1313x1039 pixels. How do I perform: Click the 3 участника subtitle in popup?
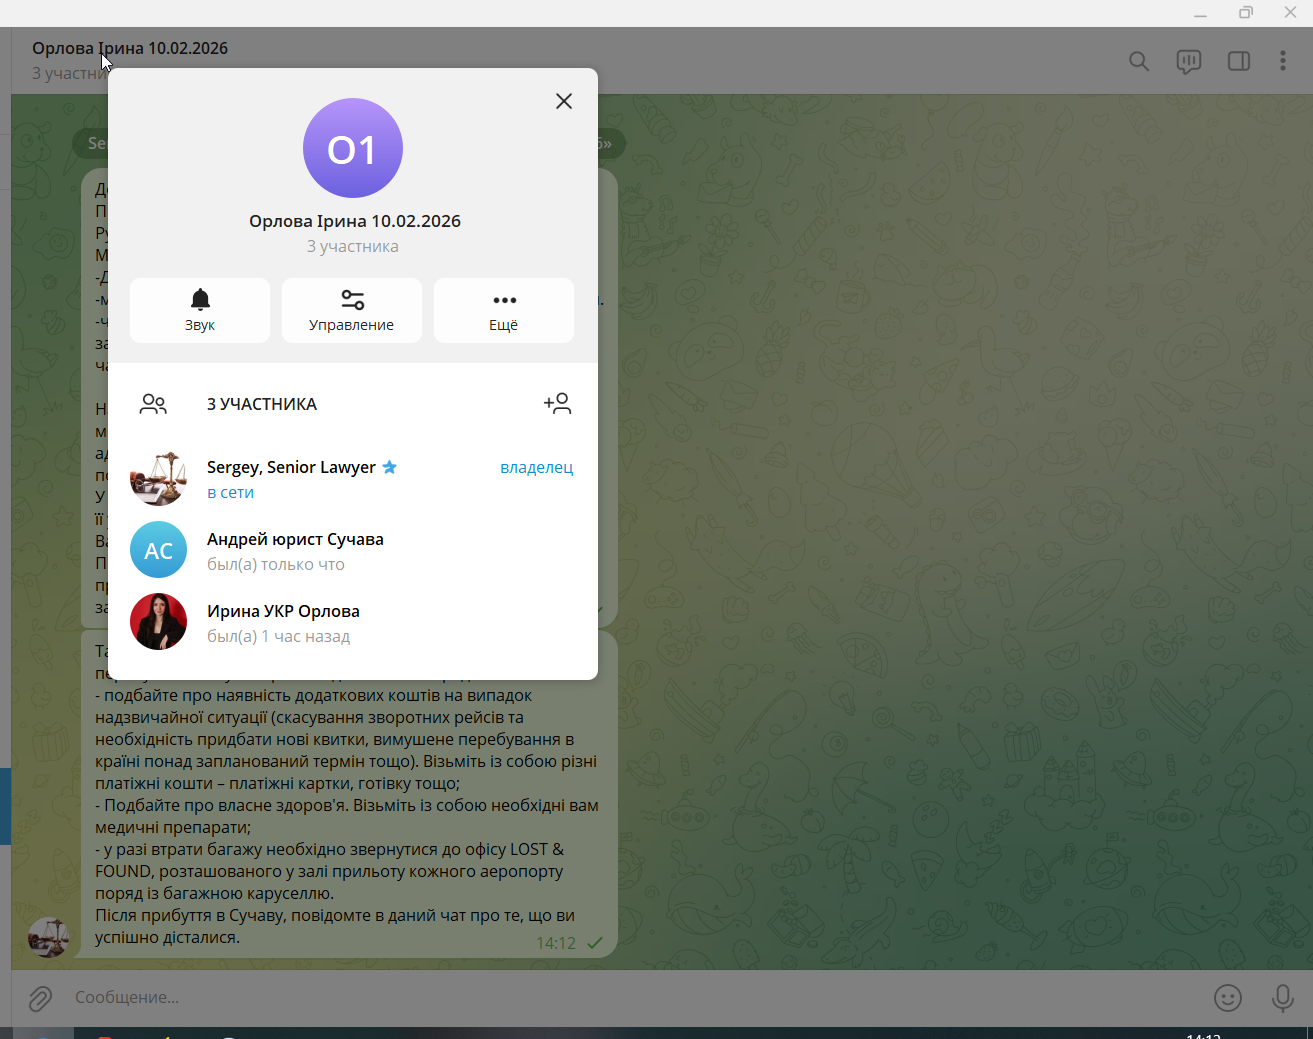[353, 246]
